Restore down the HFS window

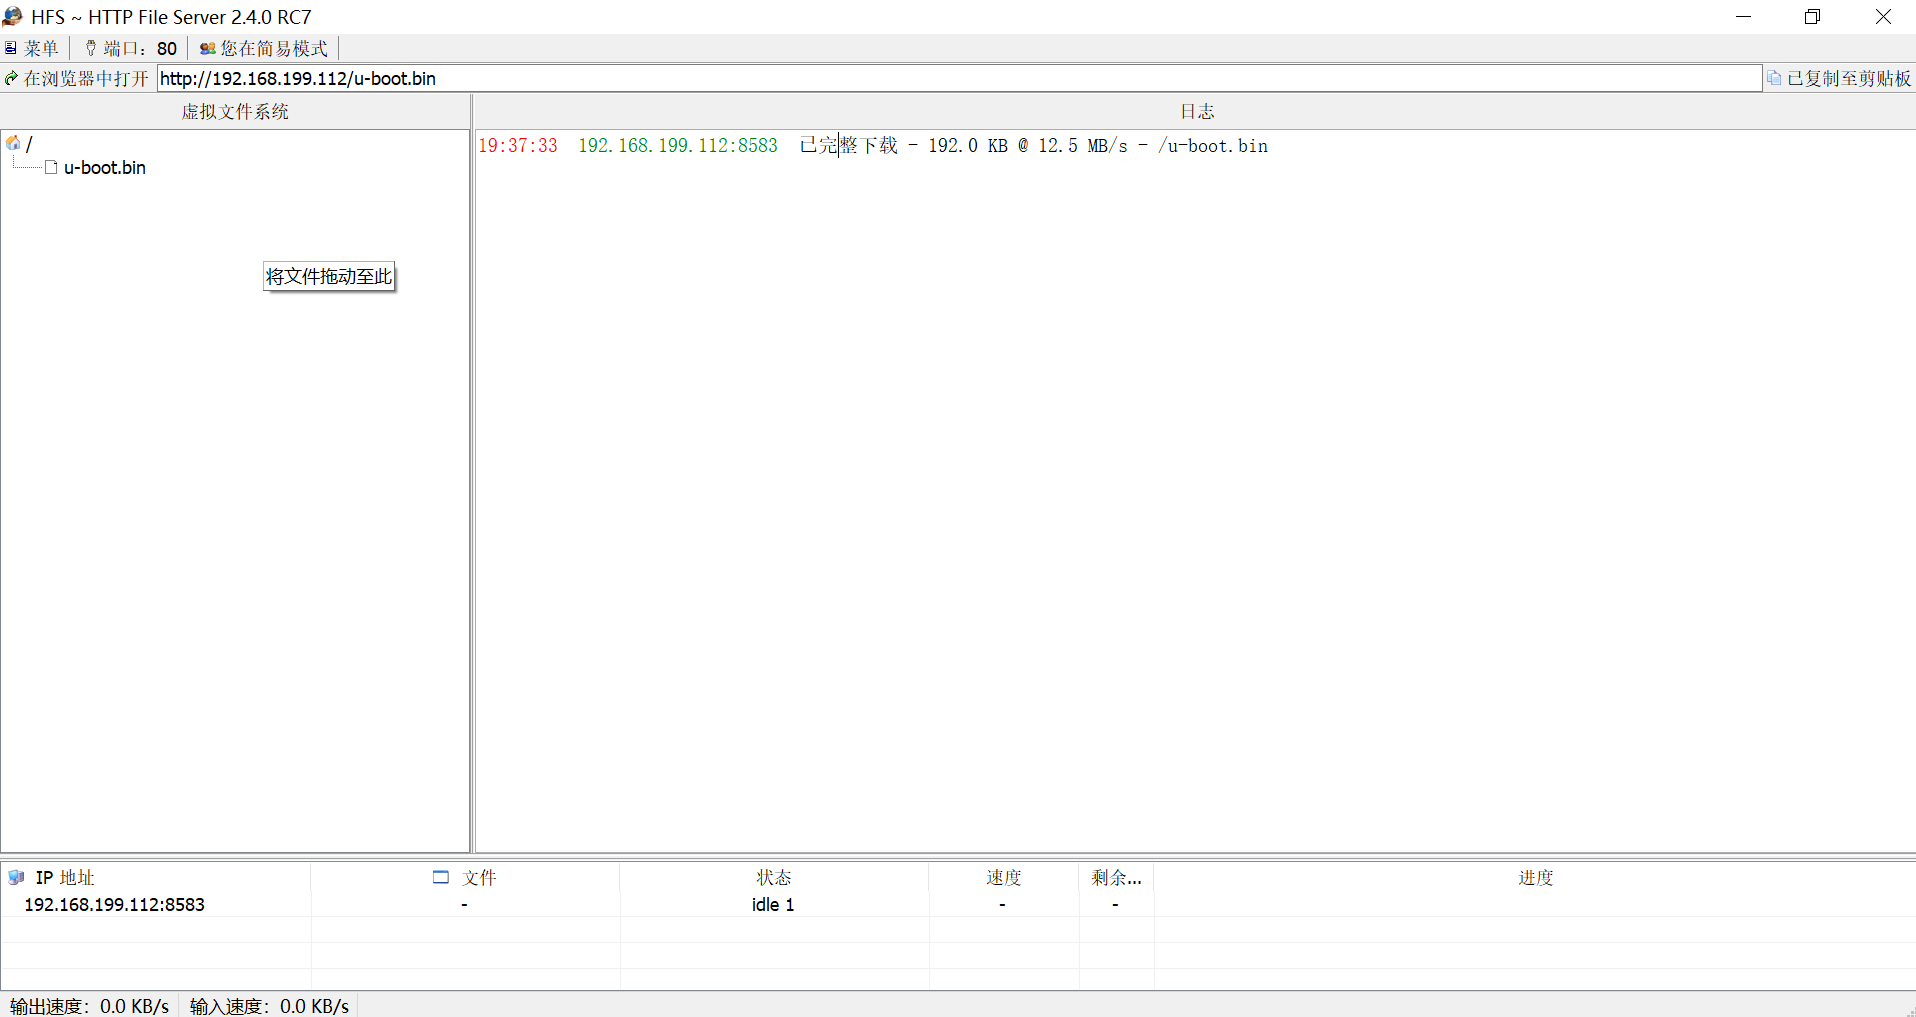point(1812,16)
